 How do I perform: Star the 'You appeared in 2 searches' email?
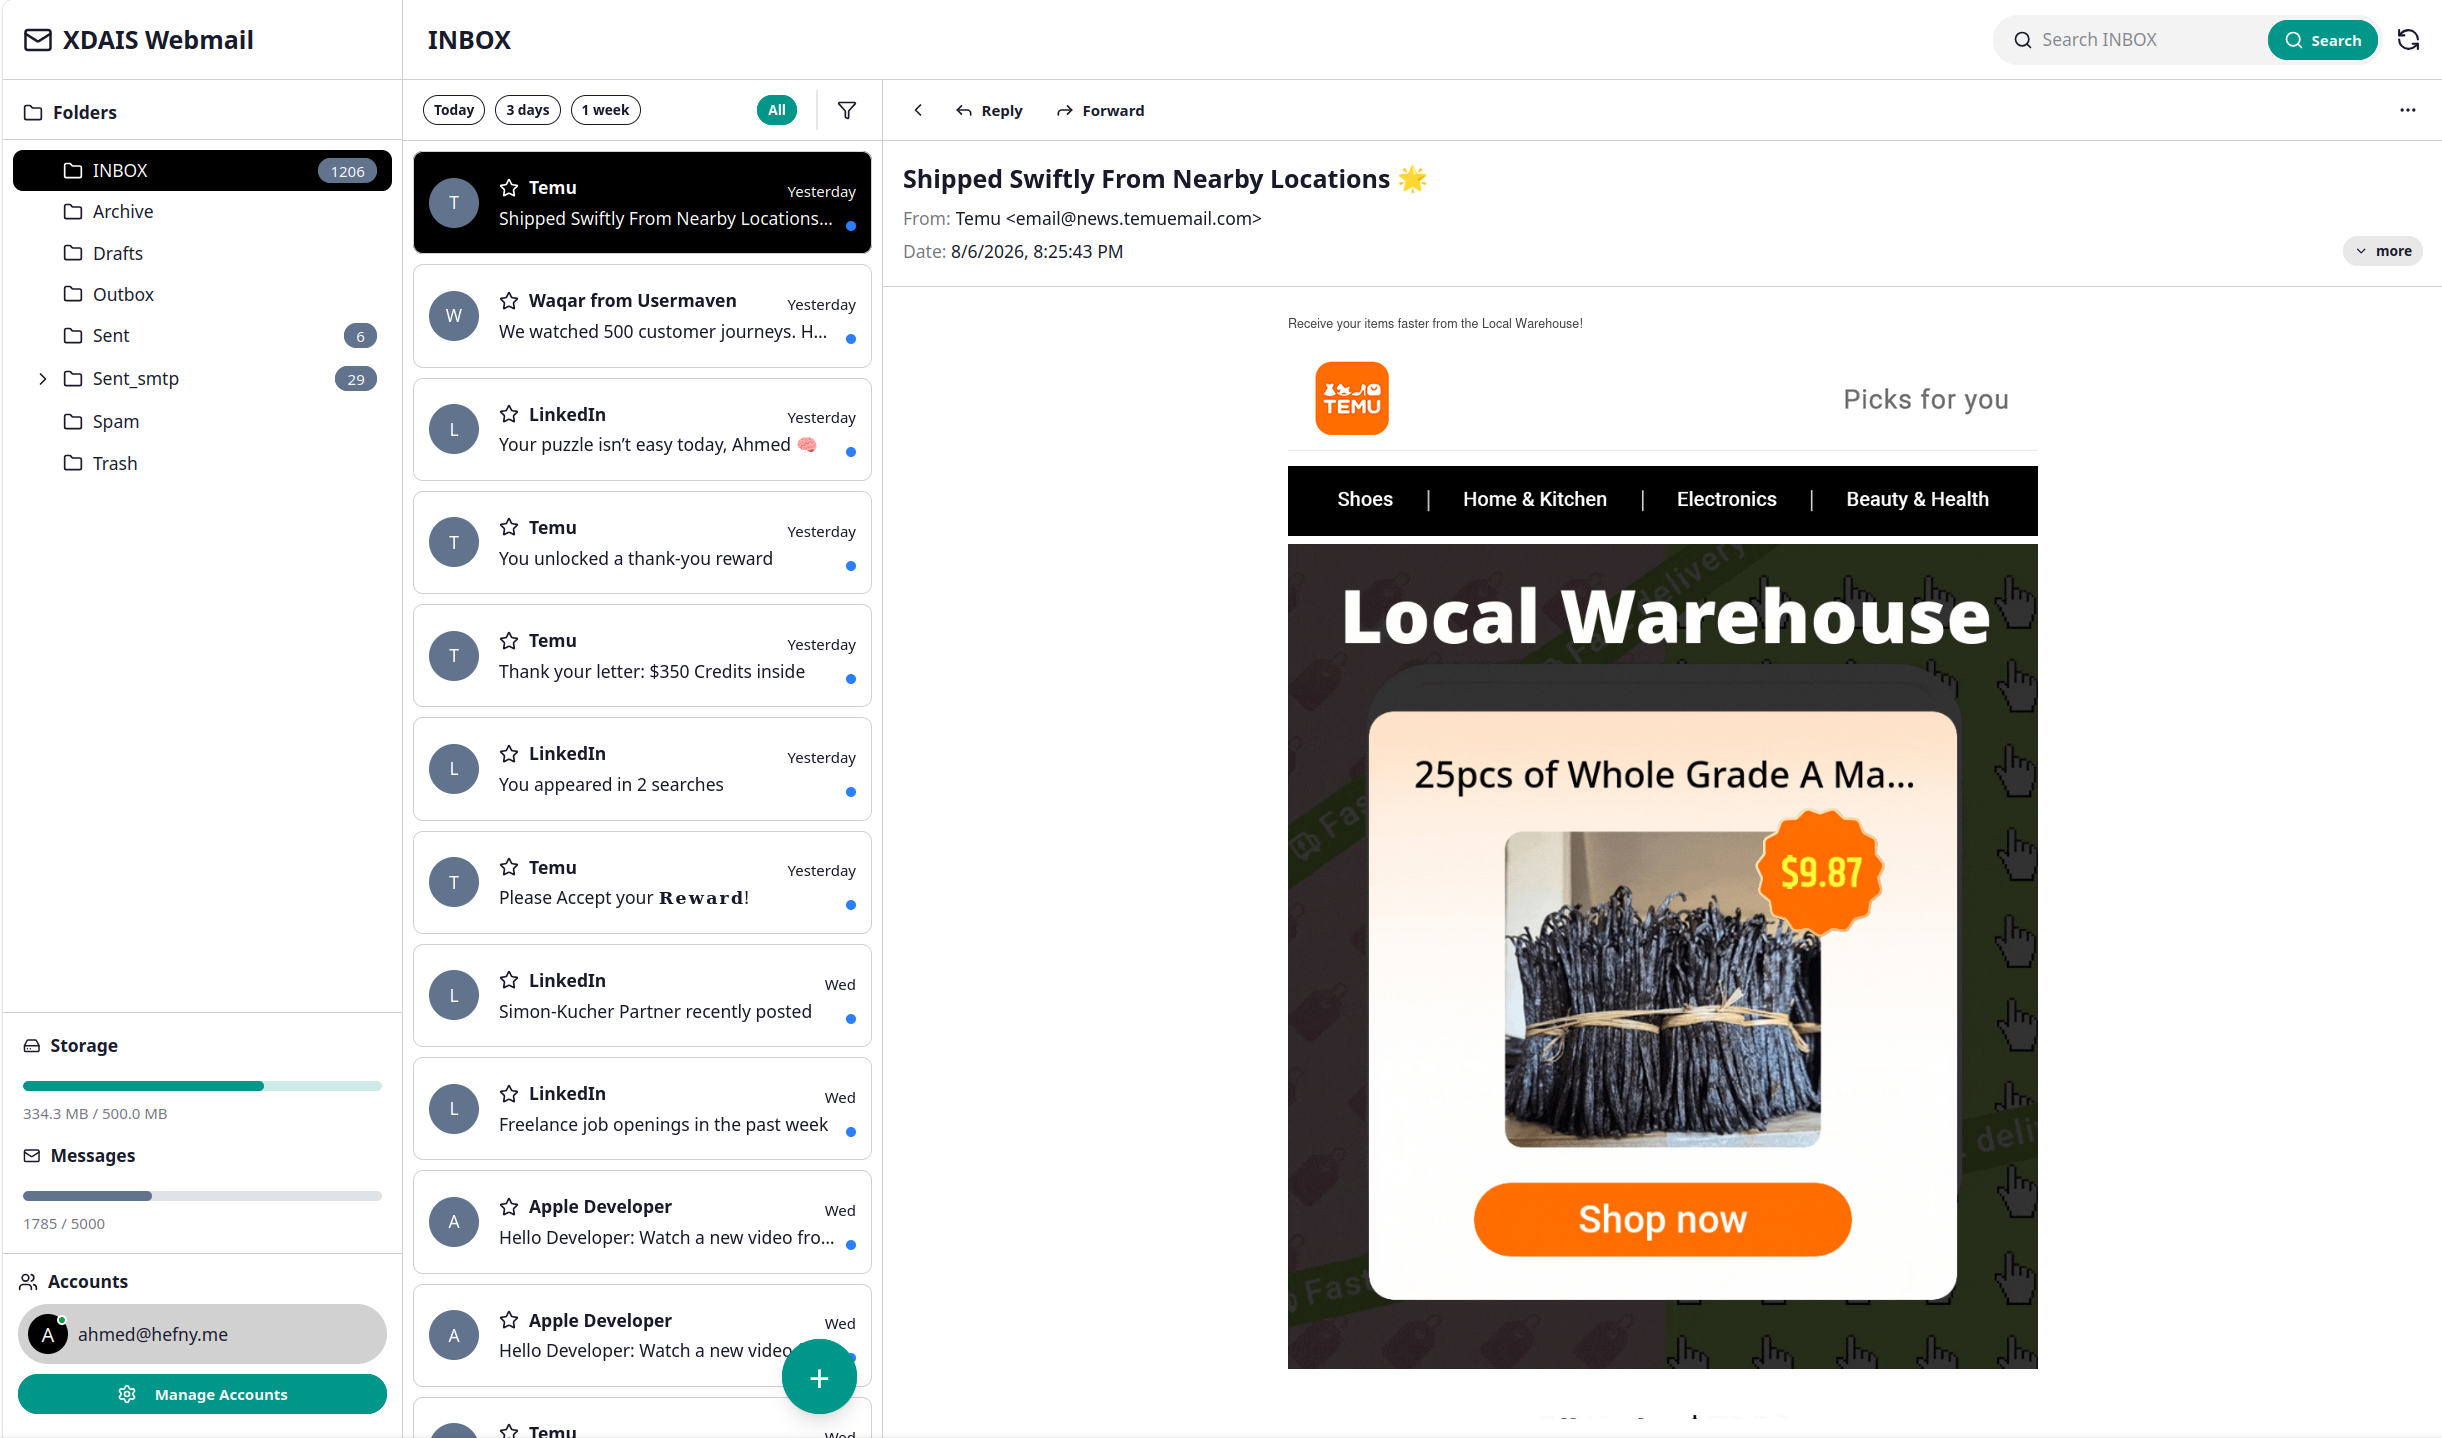point(509,753)
